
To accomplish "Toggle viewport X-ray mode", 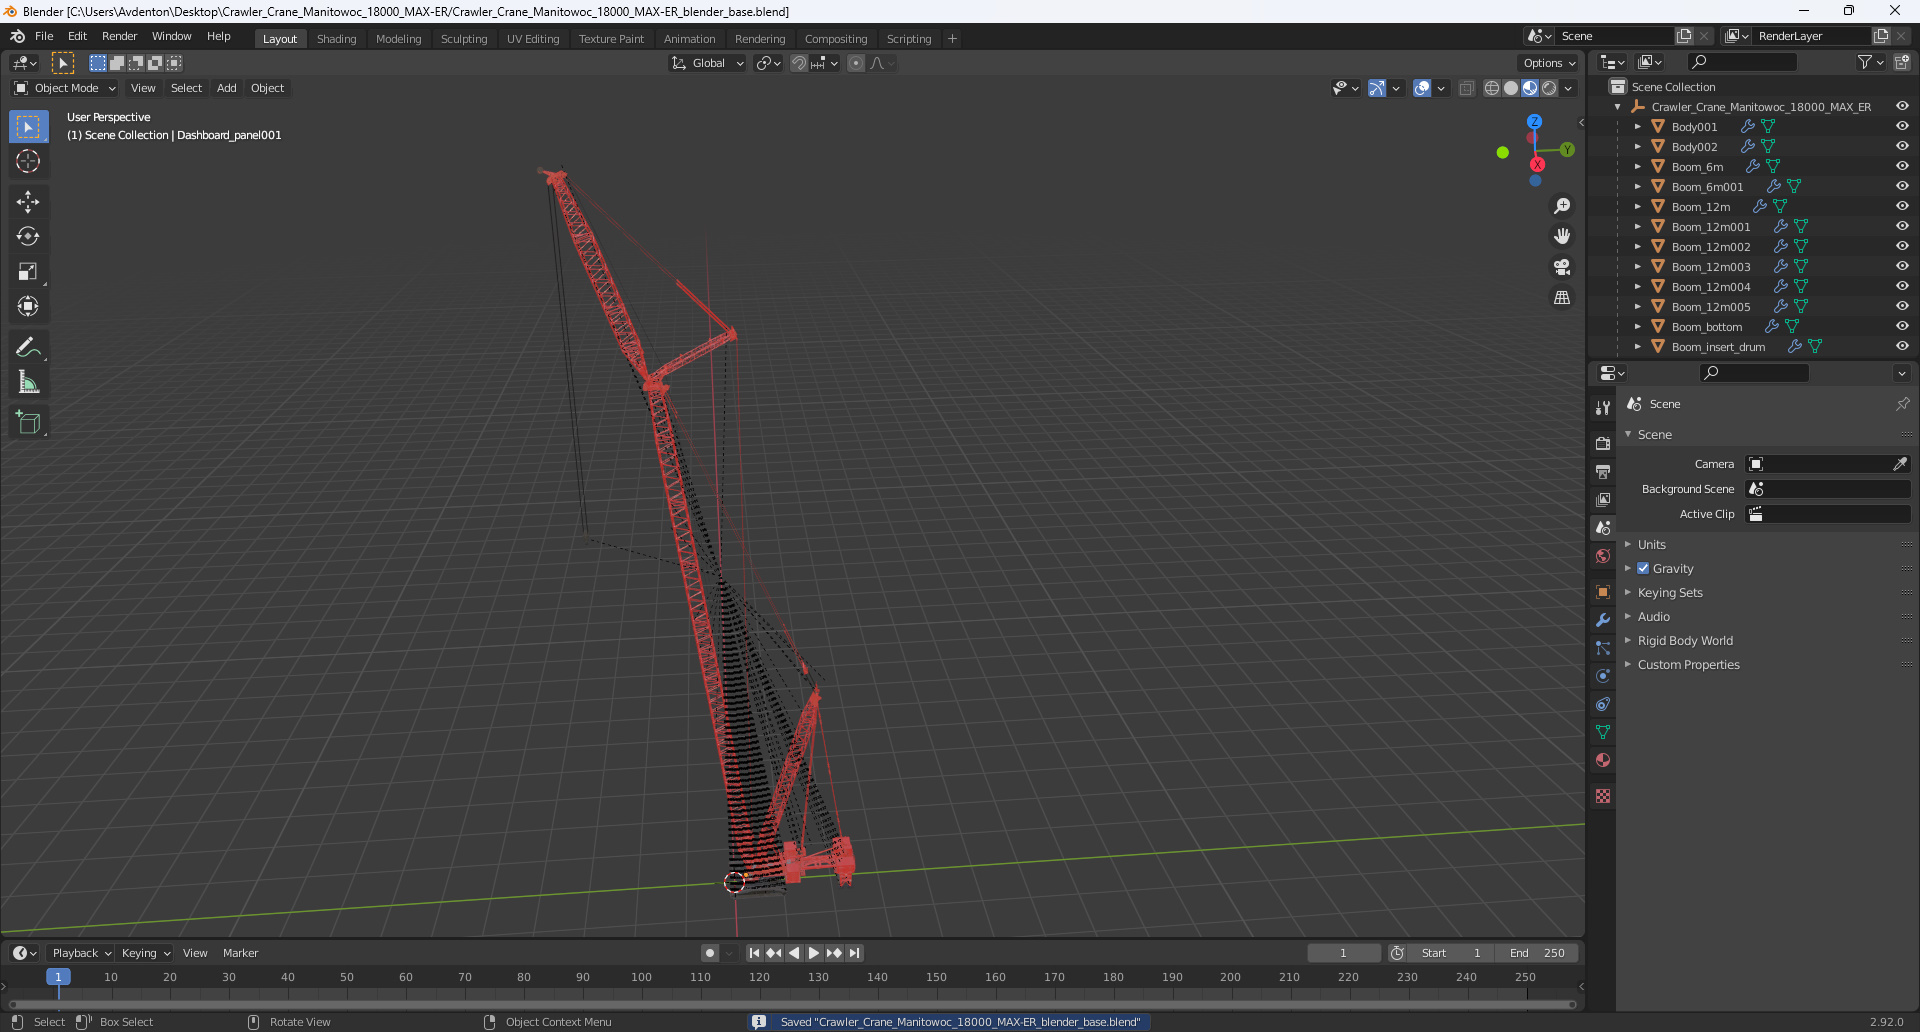I will point(1467,88).
